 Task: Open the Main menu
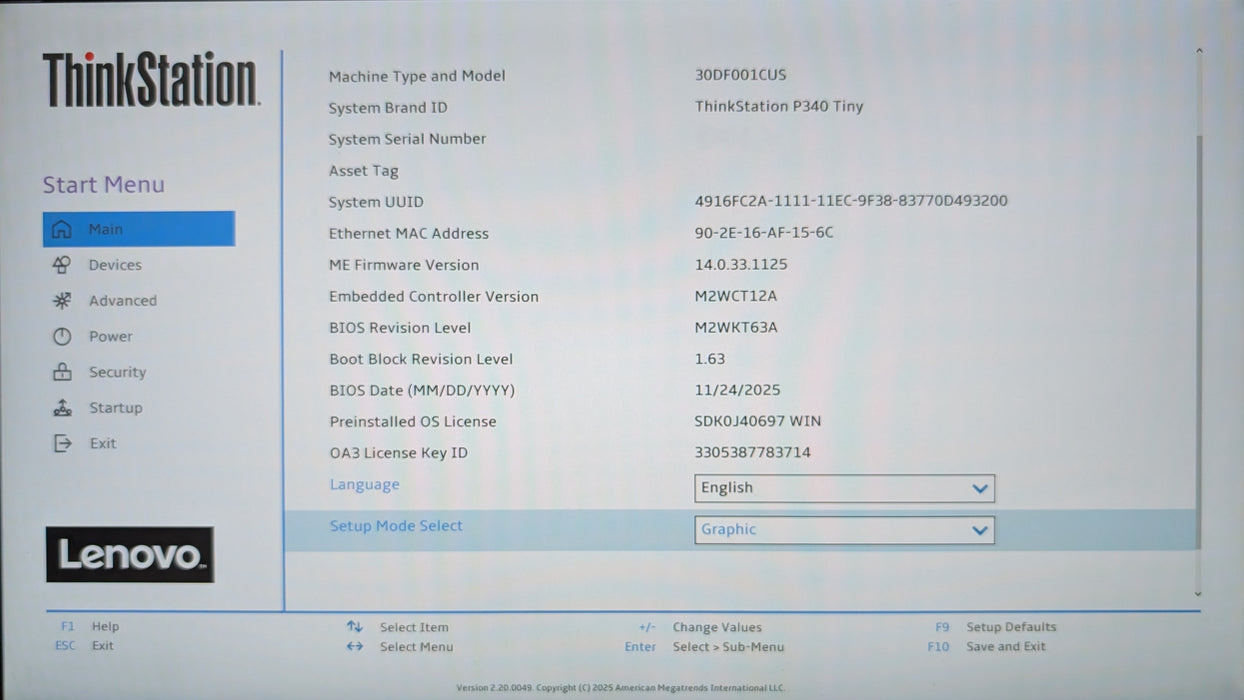(x=139, y=229)
